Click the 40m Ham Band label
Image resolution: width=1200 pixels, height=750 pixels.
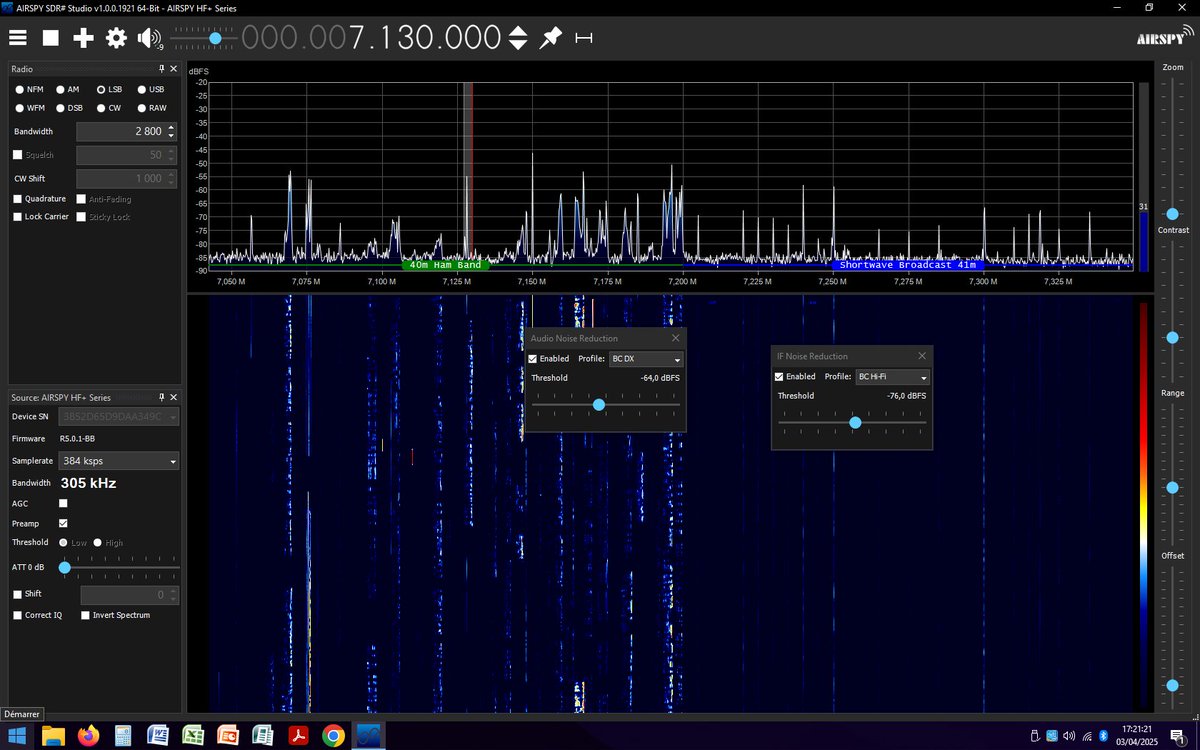[x=447, y=265]
